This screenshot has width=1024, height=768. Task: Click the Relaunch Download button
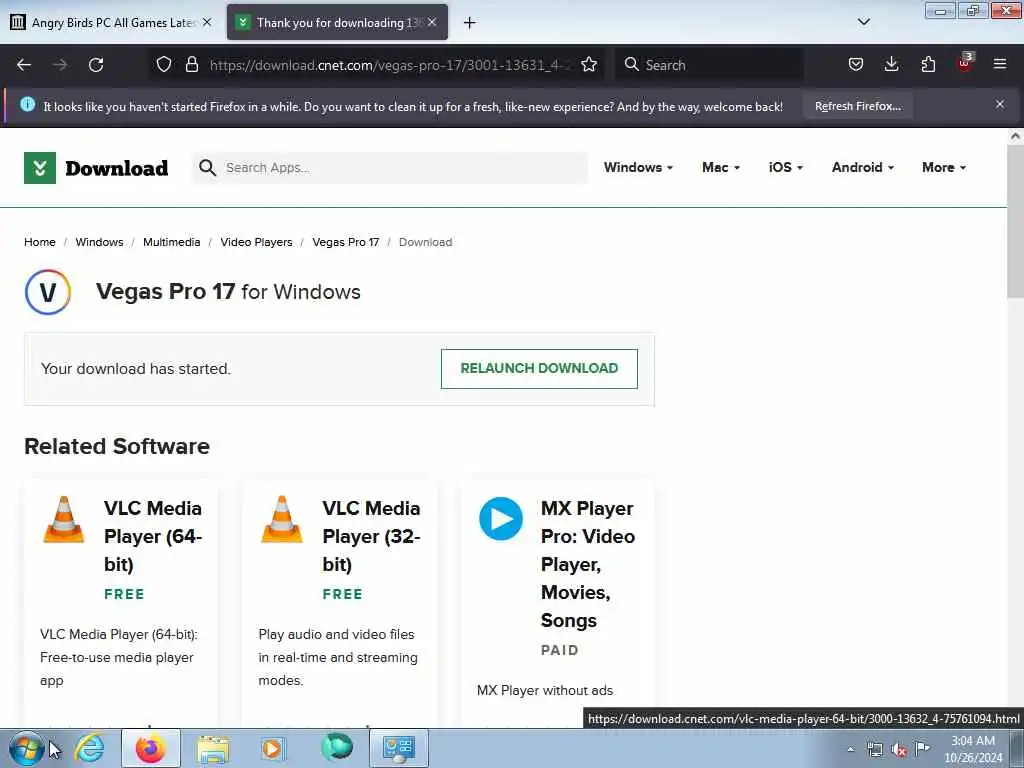tap(539, 368)
